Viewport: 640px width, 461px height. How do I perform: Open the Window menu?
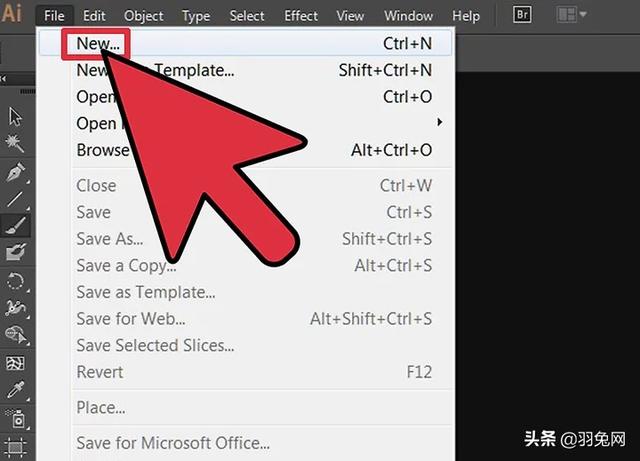[x=409, y=16]
